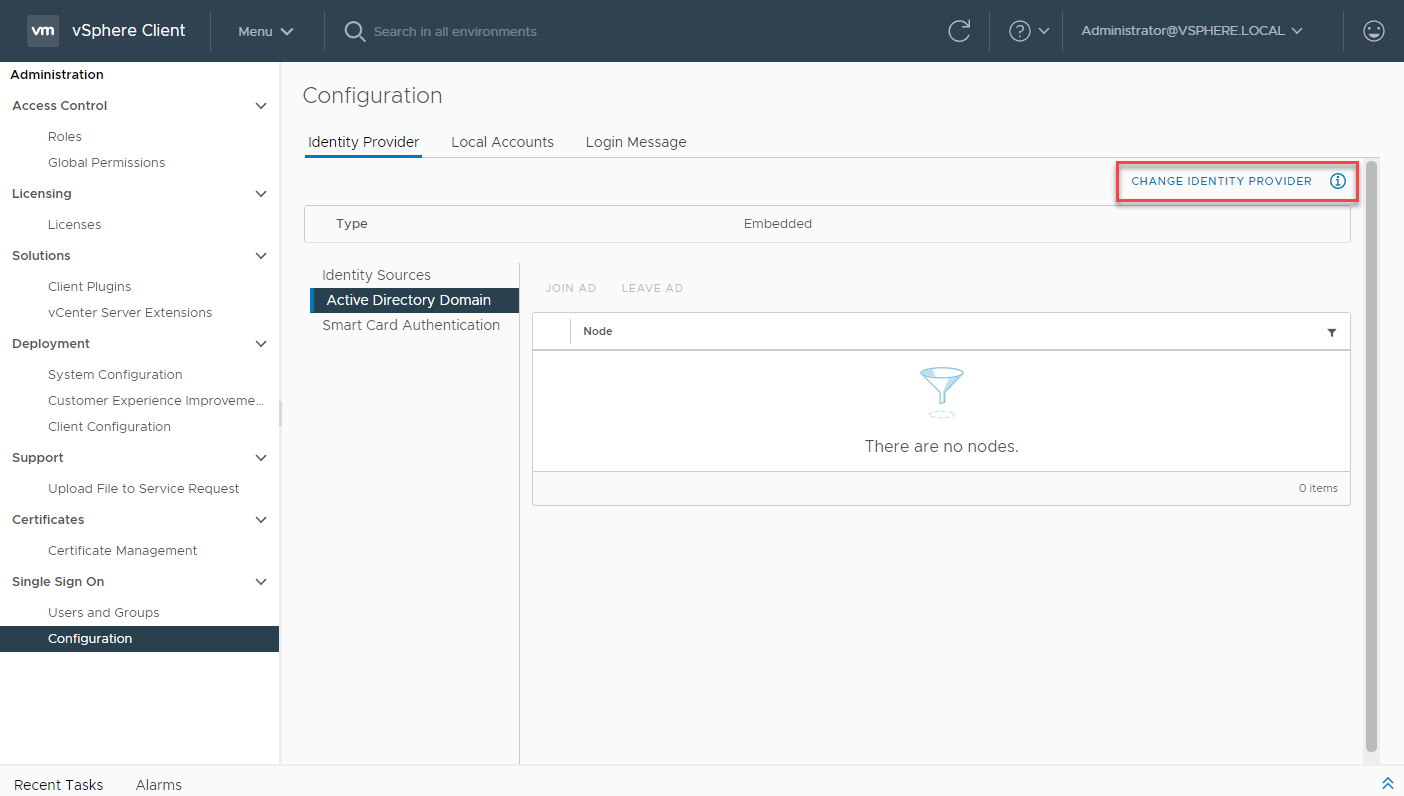Open Client Configuration
This screenshot has height=796, width=1404.
point(109,427)
